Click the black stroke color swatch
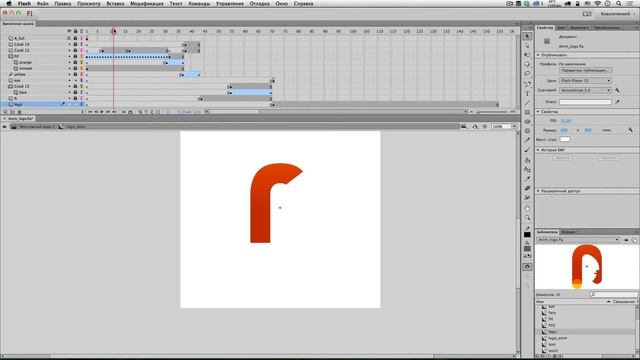The width and height of the screenshot is (640, 360). tap(527, 235)
